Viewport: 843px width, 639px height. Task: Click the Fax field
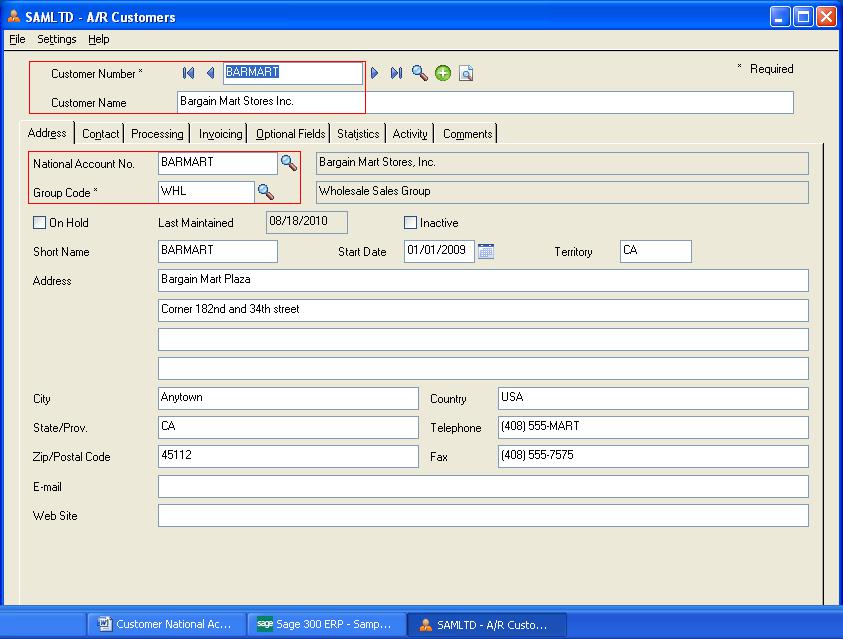point(653,456)
